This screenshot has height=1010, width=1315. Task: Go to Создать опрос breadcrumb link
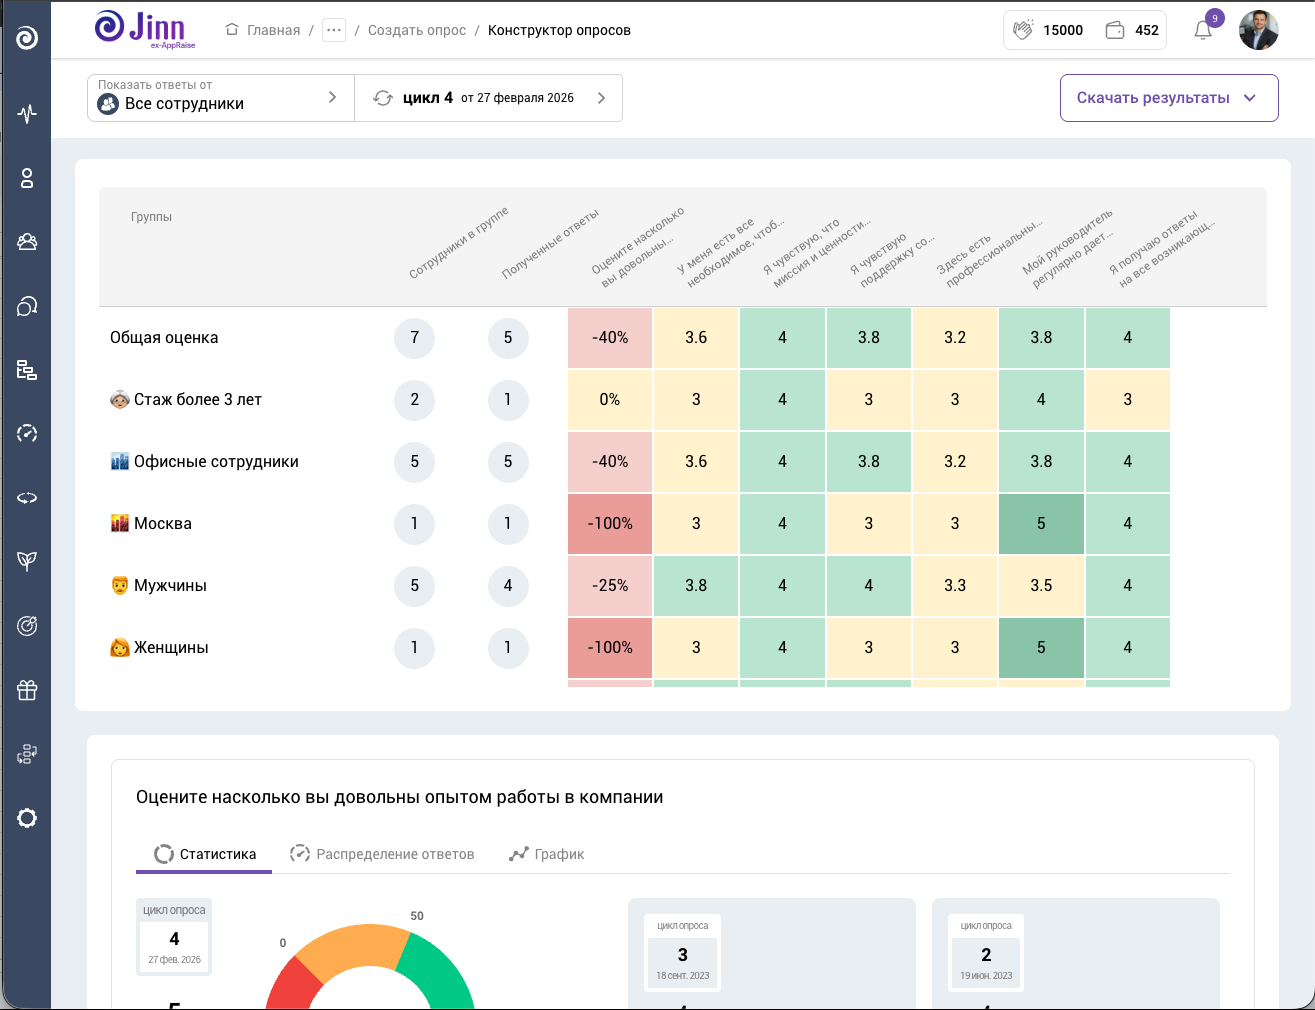tap(417, 30)
